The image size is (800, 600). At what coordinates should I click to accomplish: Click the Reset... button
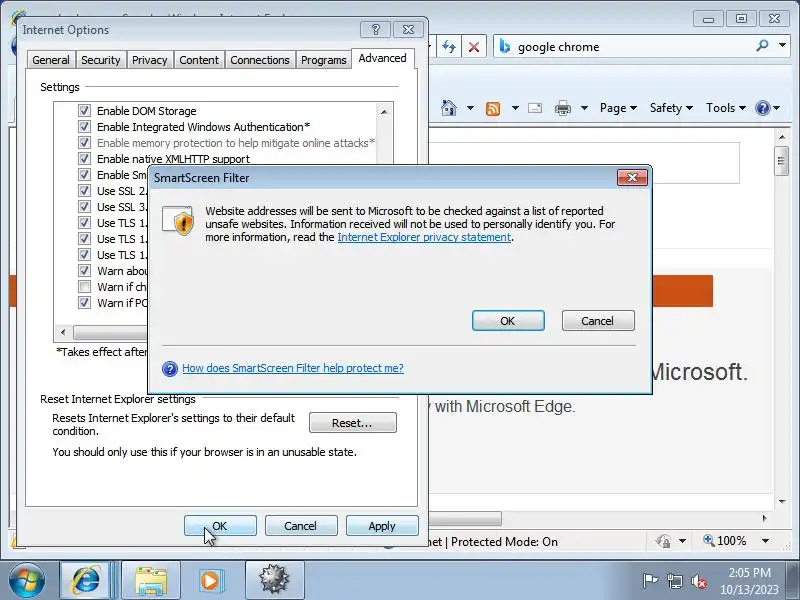[352, 423]
